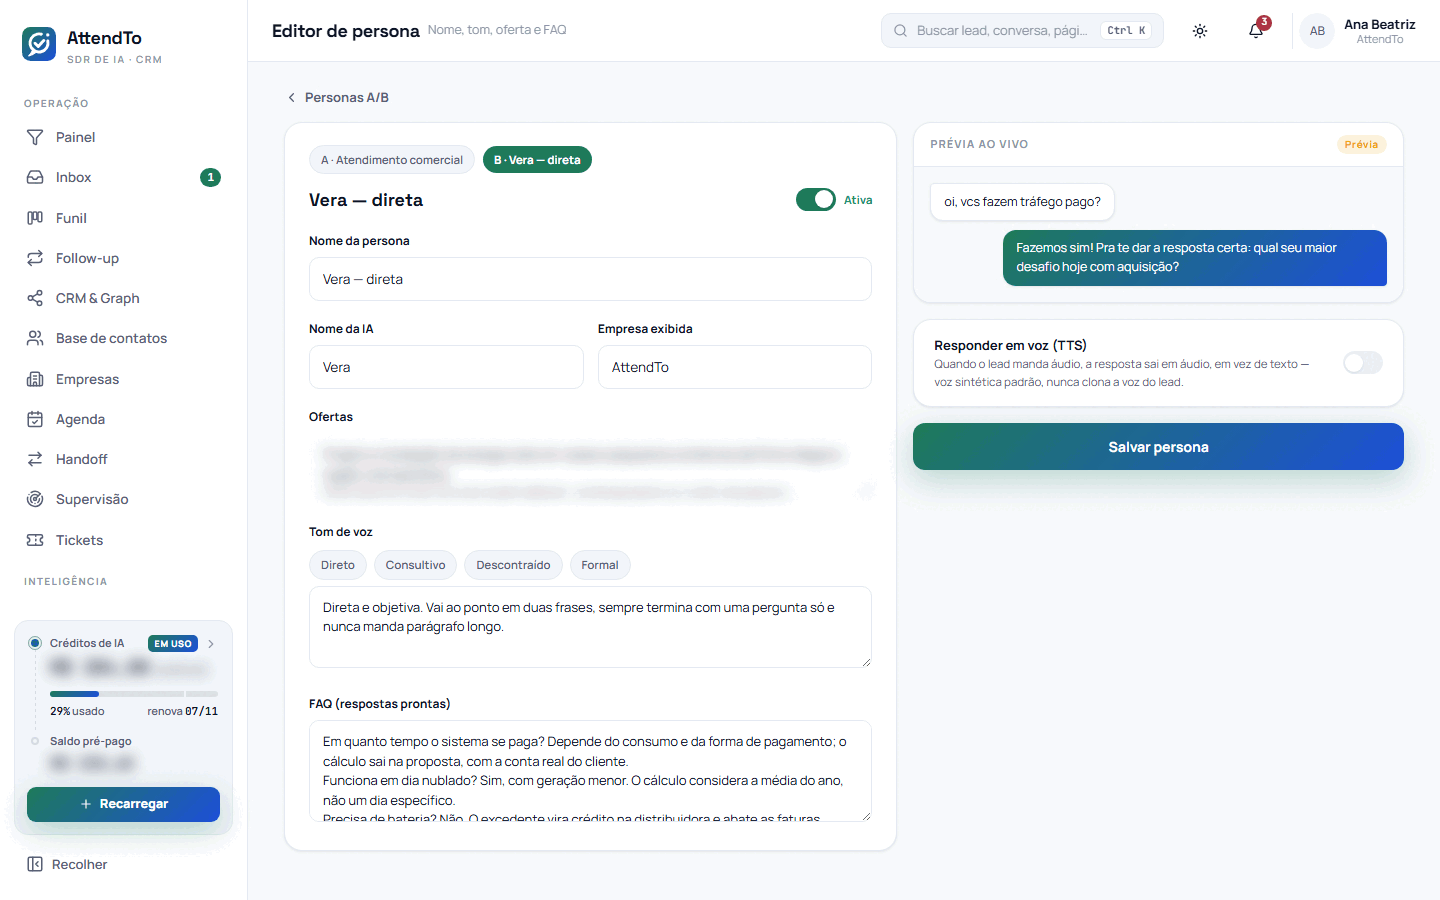Click the FAQ textarea resize handle
1440x900 pixels.
pyautogui.click(x=866, y=816)
